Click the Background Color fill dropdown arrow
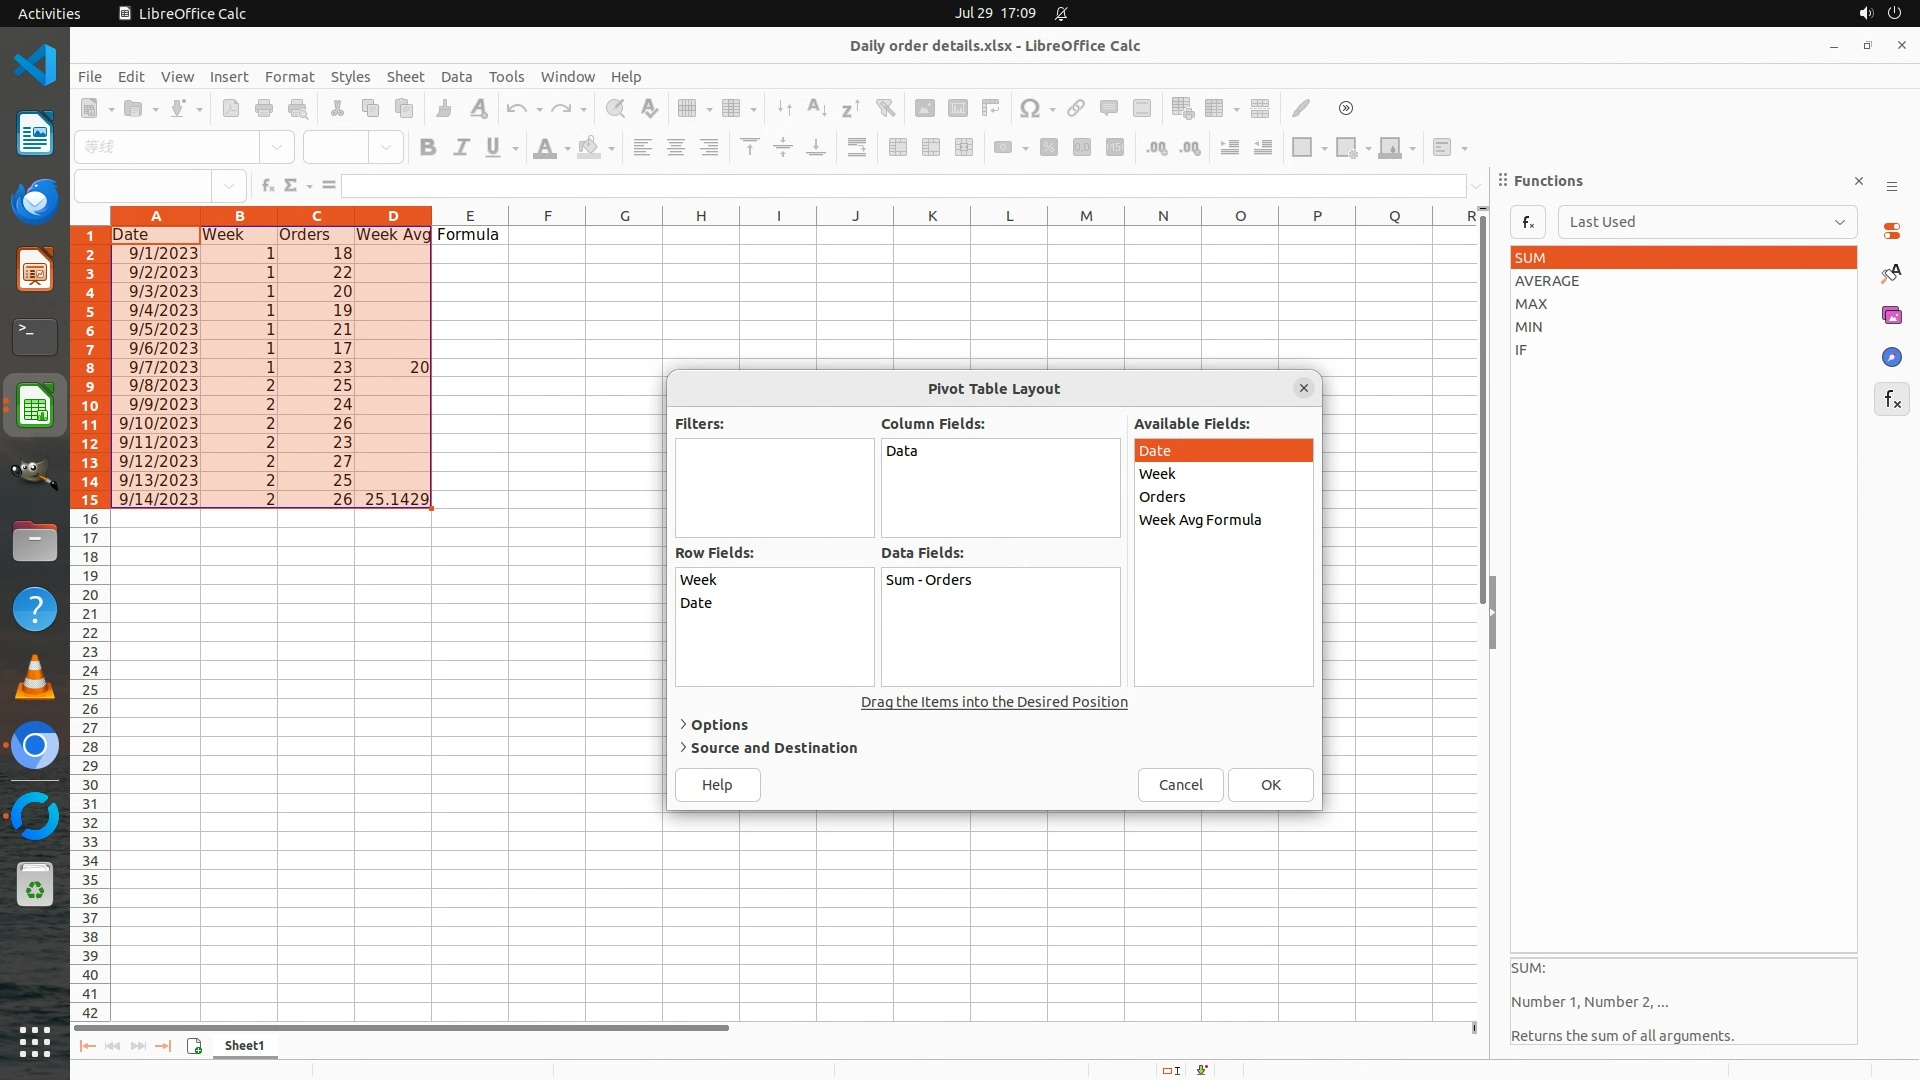The width and height of the screenshot is (1920, 1080). point(611,149)
